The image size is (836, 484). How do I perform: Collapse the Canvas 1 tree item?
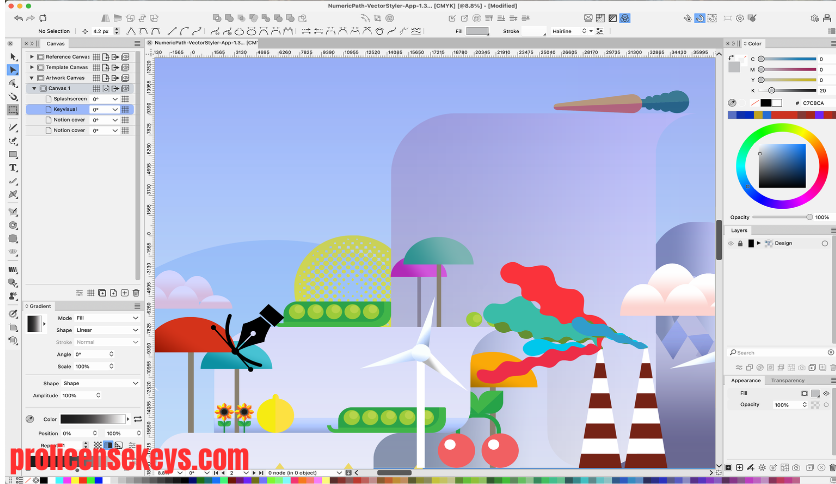pos(35,88)
